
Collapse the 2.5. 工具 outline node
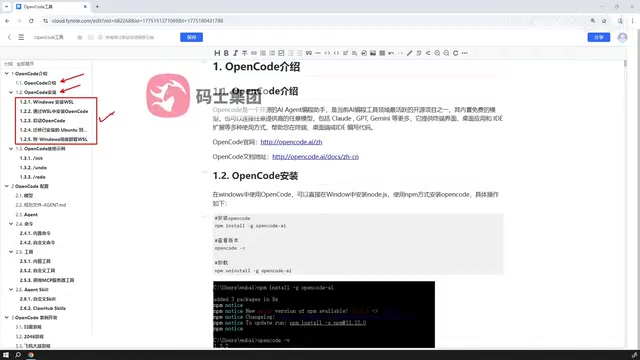click(11, 252)
